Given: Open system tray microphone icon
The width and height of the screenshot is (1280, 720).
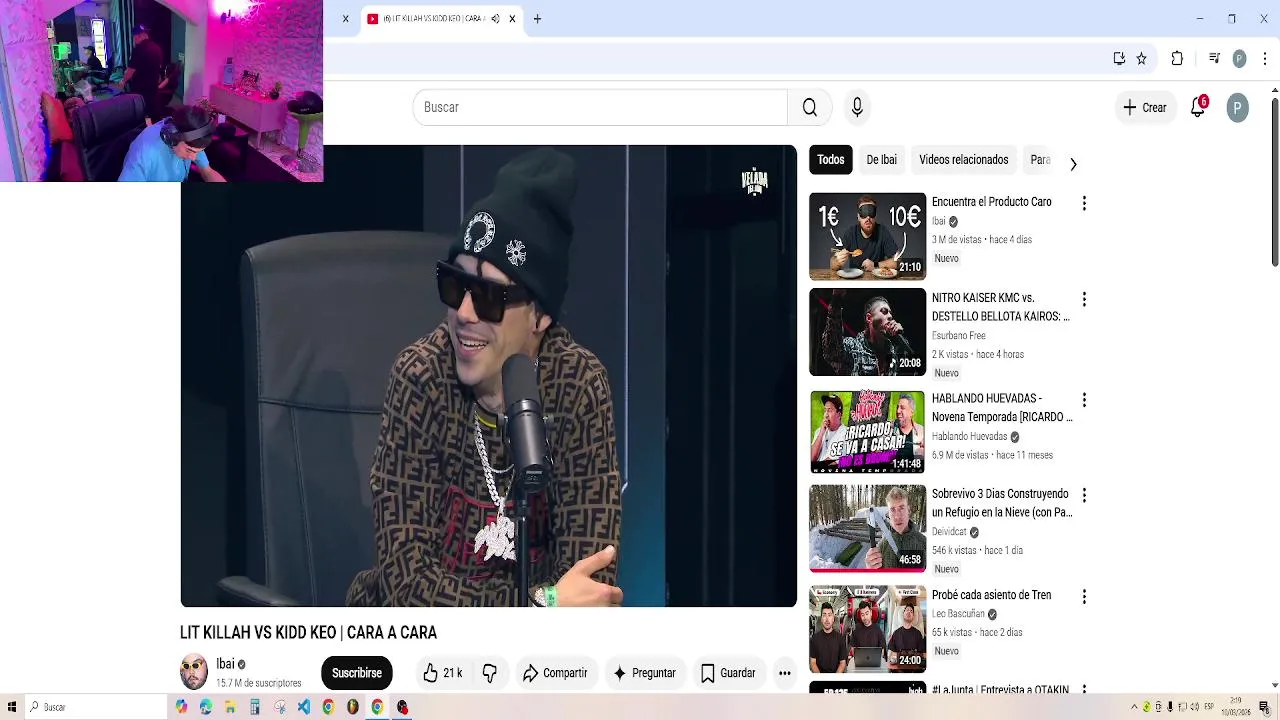Looking at the screenshot, I should point(1170,707).
